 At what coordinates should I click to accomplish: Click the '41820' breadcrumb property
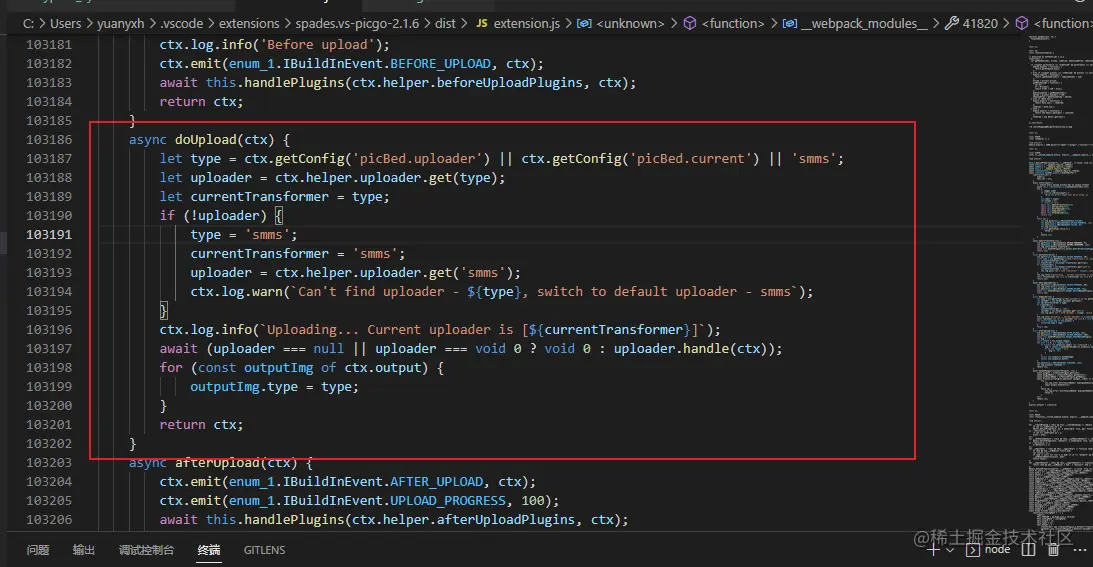980,23
